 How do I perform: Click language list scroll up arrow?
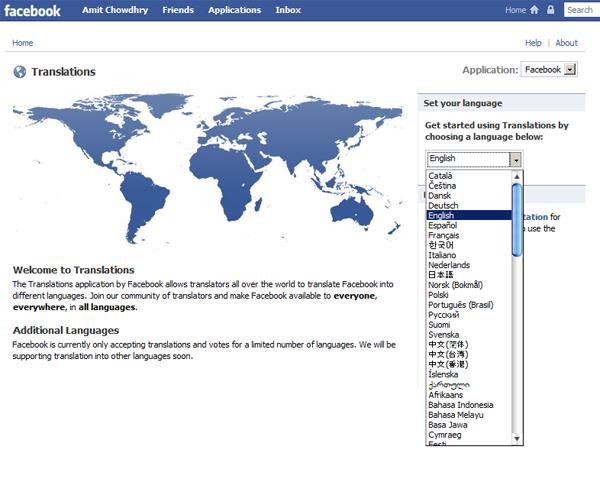pyautogui.click(x=517, y=176)
